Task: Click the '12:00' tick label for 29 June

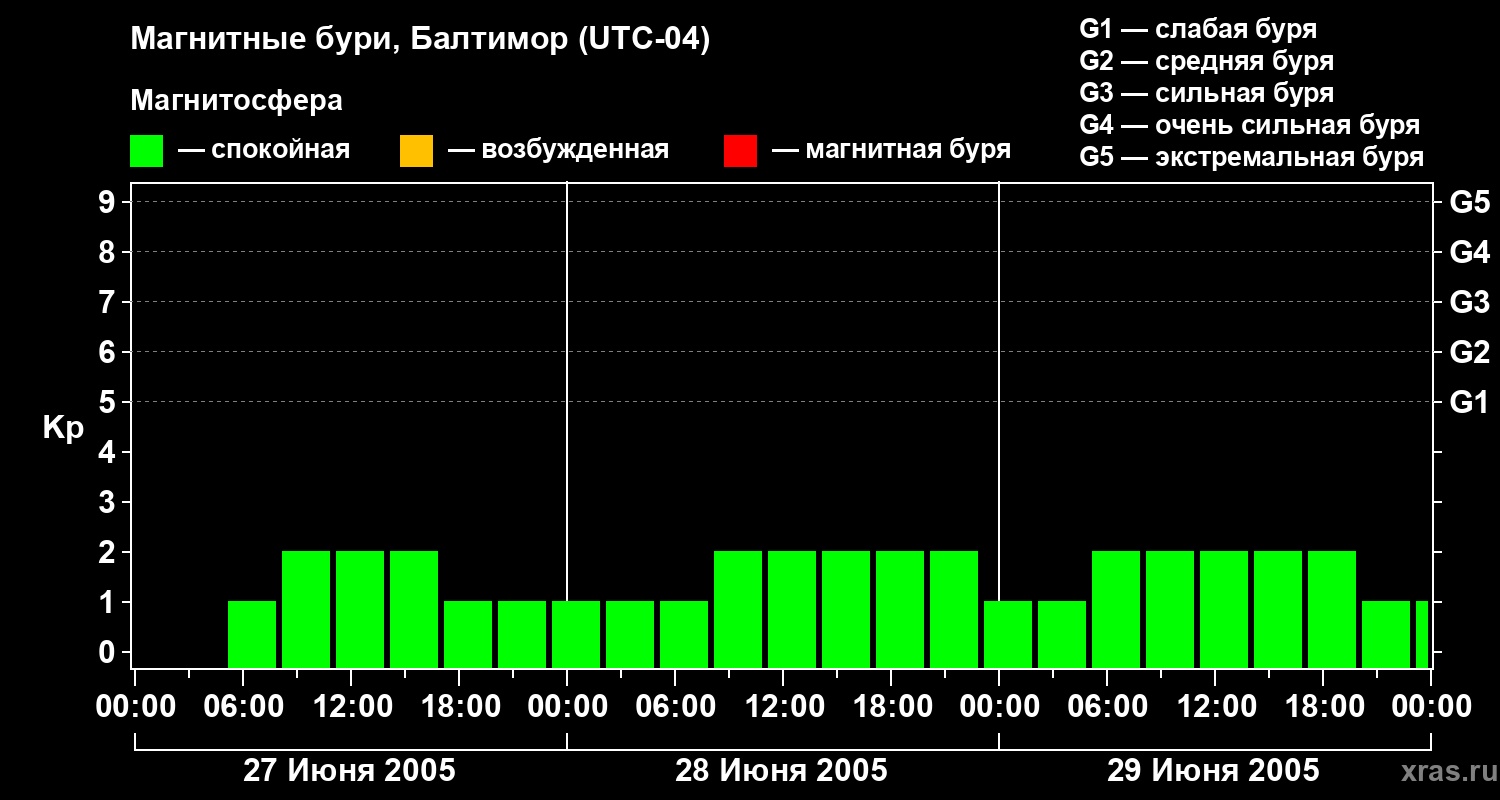Action: click(x=1215, y=707)
